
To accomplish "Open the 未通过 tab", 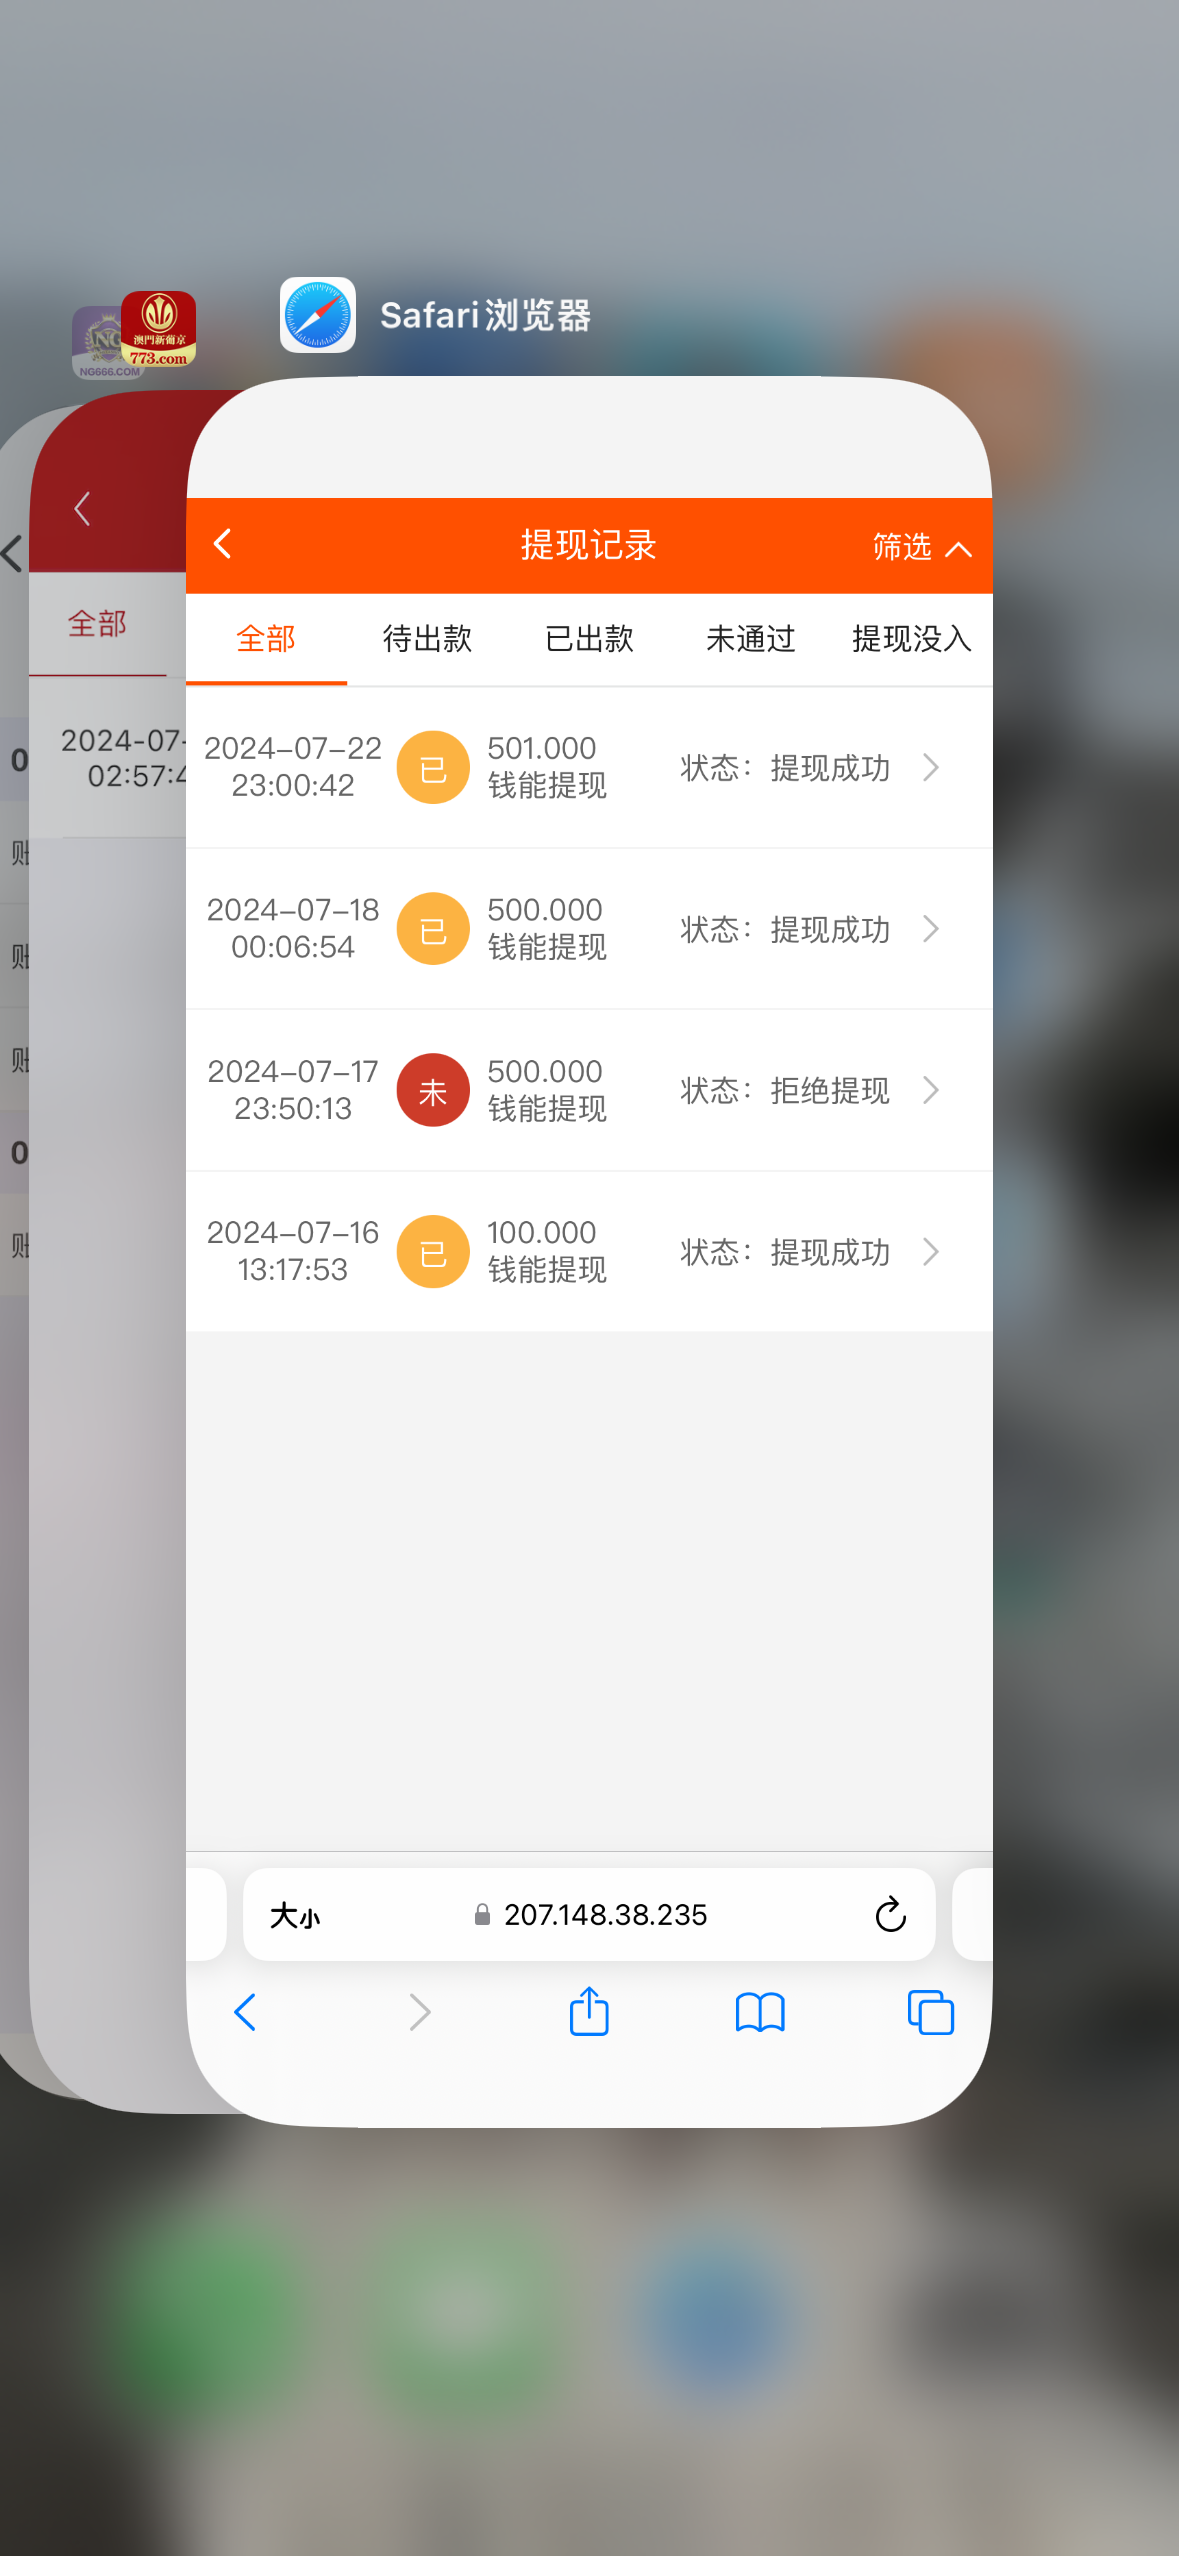I will tap(750, 639).
